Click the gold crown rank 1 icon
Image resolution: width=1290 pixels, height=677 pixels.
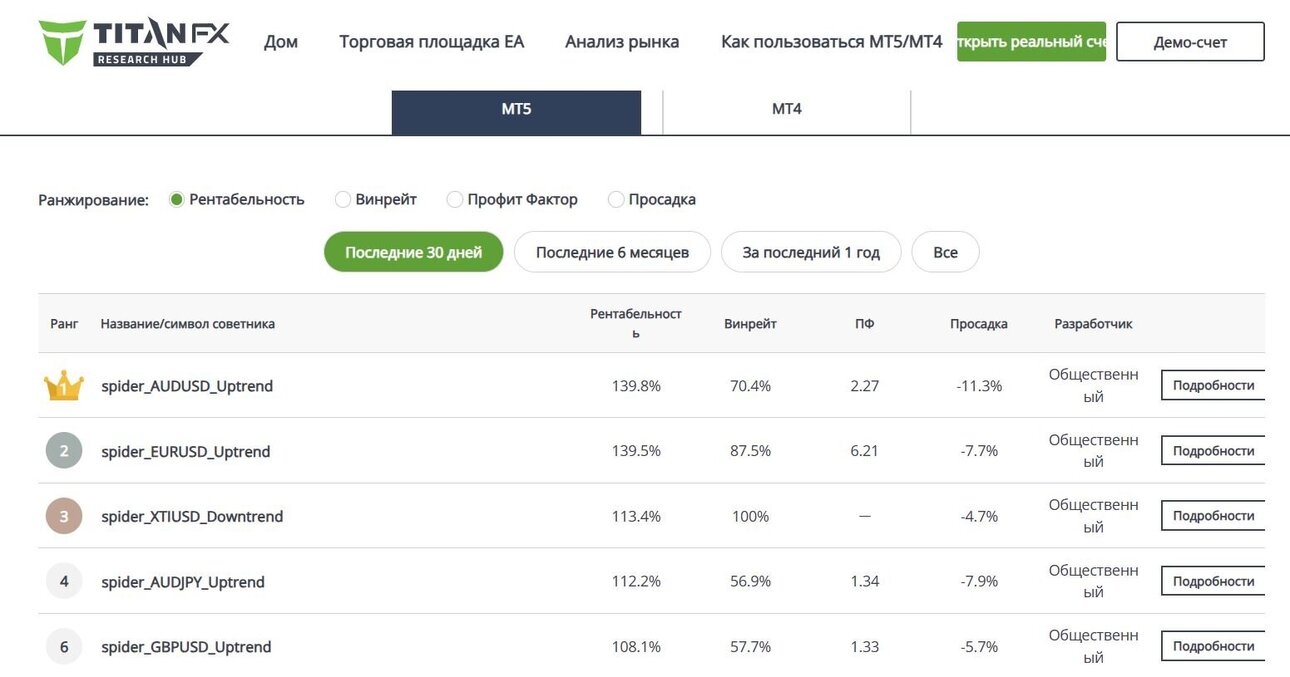(64, 386)
